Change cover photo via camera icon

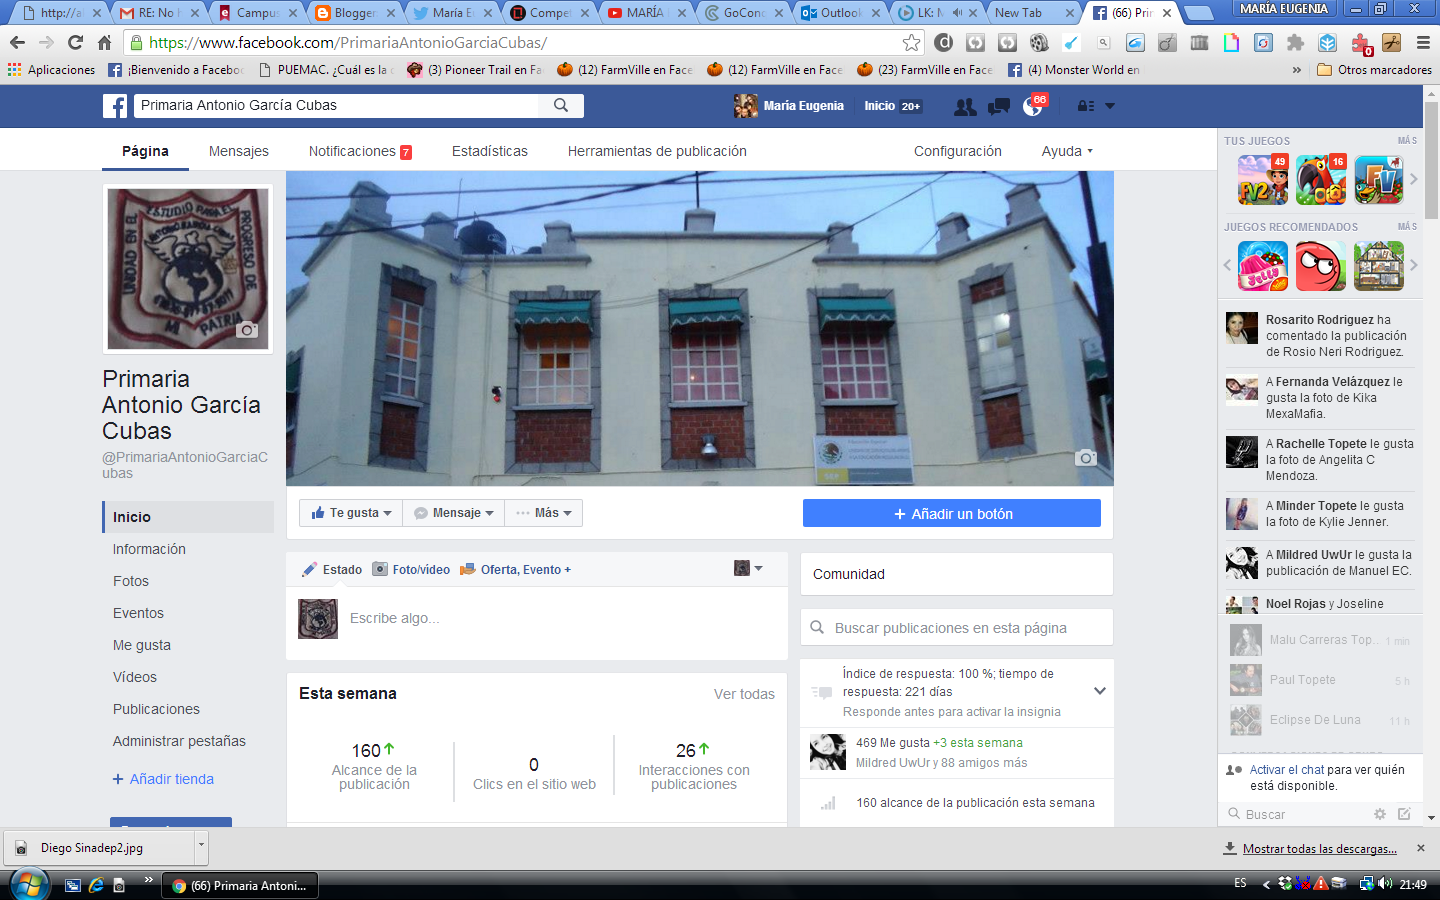pyautogui.click(x=1086, y=458)
